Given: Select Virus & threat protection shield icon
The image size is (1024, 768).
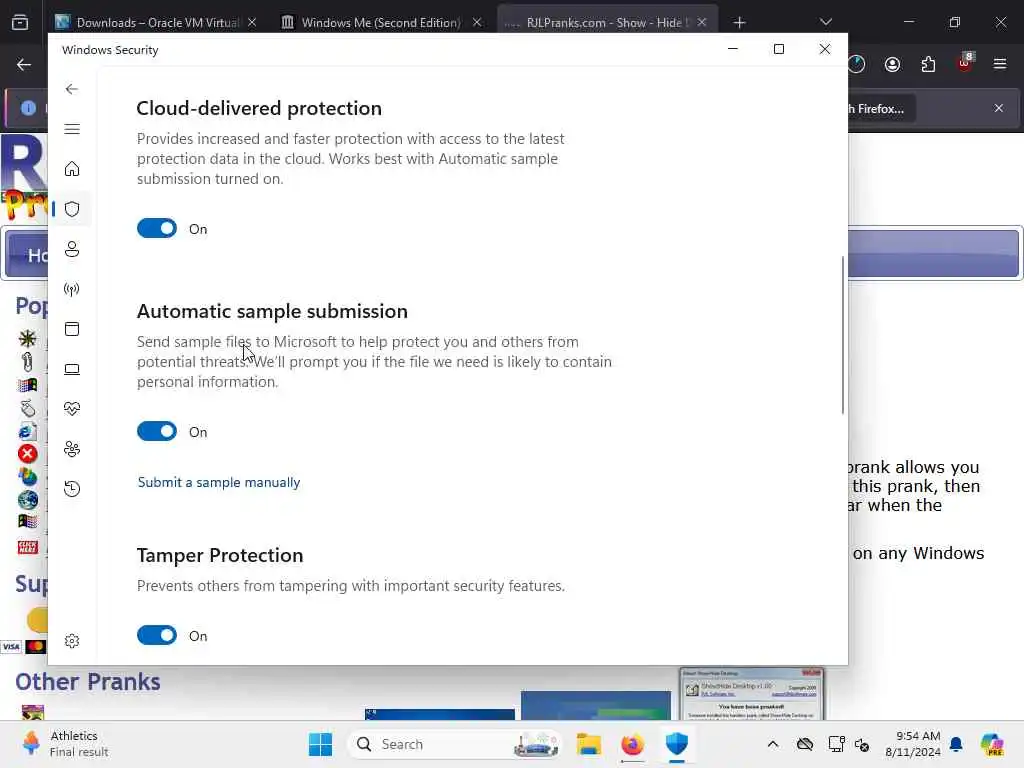Looking at the screenshot, I should [72, 209].
